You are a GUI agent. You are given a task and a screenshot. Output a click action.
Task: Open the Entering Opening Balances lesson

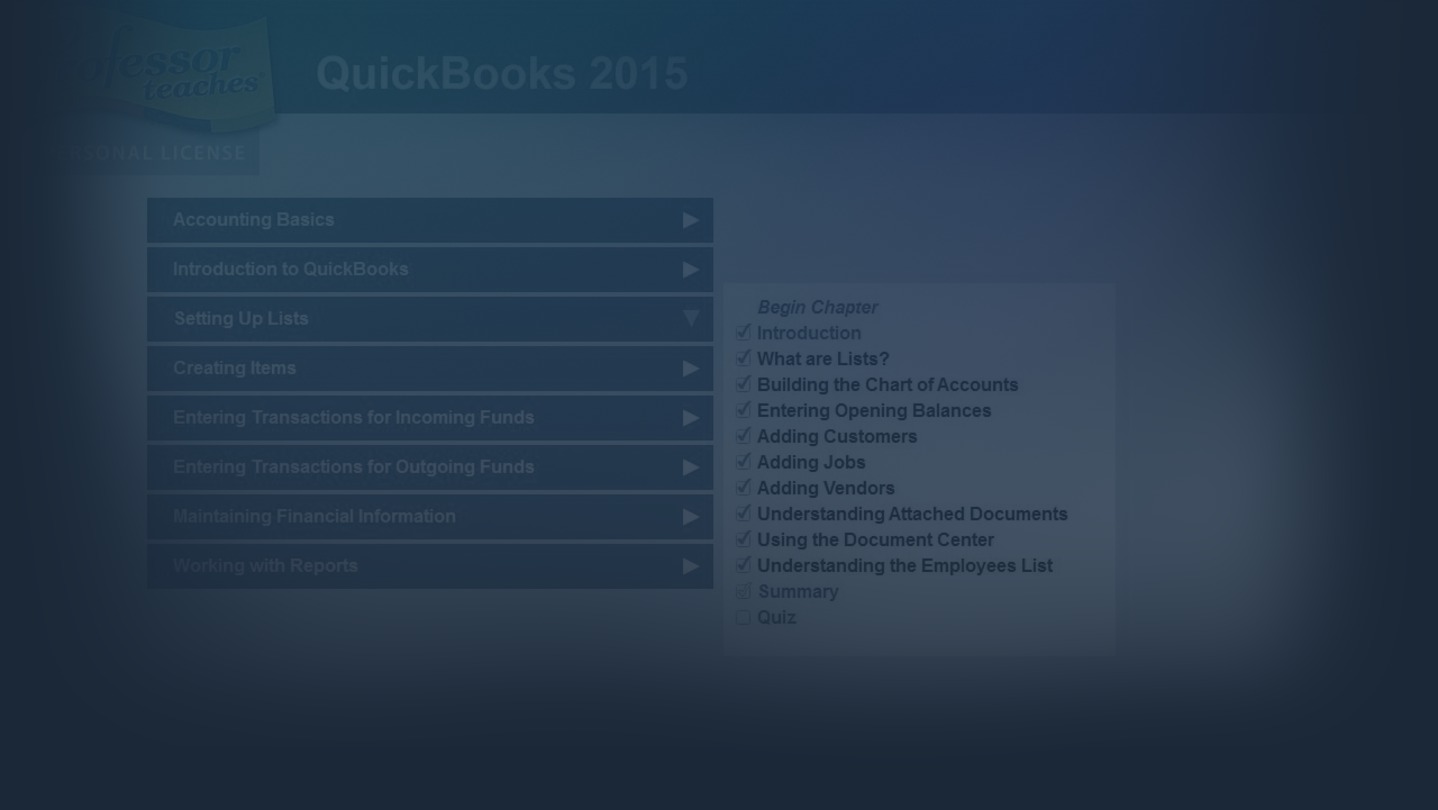(x=874, y=411)
